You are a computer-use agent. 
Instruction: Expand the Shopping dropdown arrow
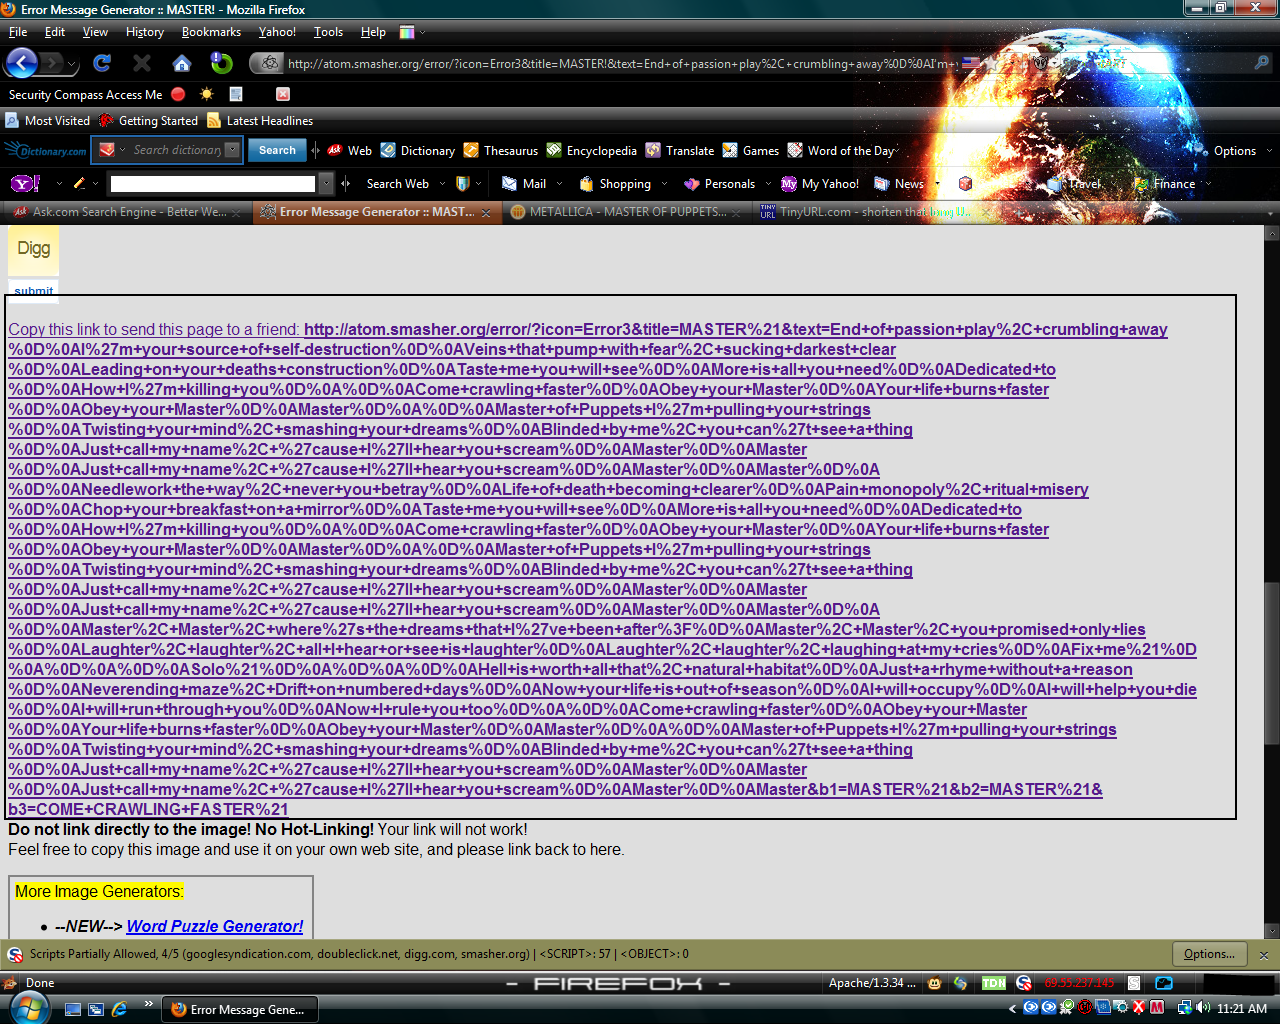point(664,184)
